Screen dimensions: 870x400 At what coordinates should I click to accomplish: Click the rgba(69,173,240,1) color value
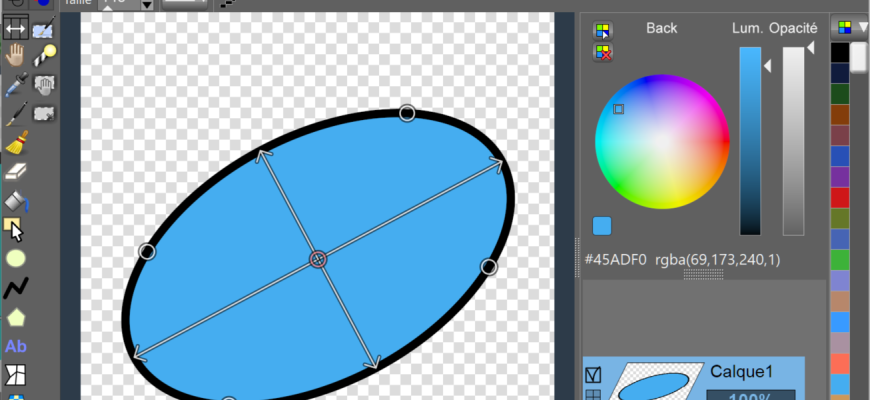click(x=717, y=260)
